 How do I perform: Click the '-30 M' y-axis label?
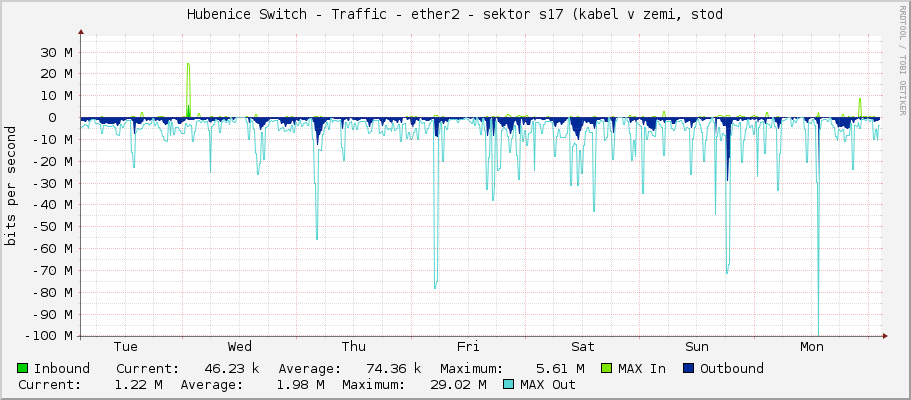52,183
